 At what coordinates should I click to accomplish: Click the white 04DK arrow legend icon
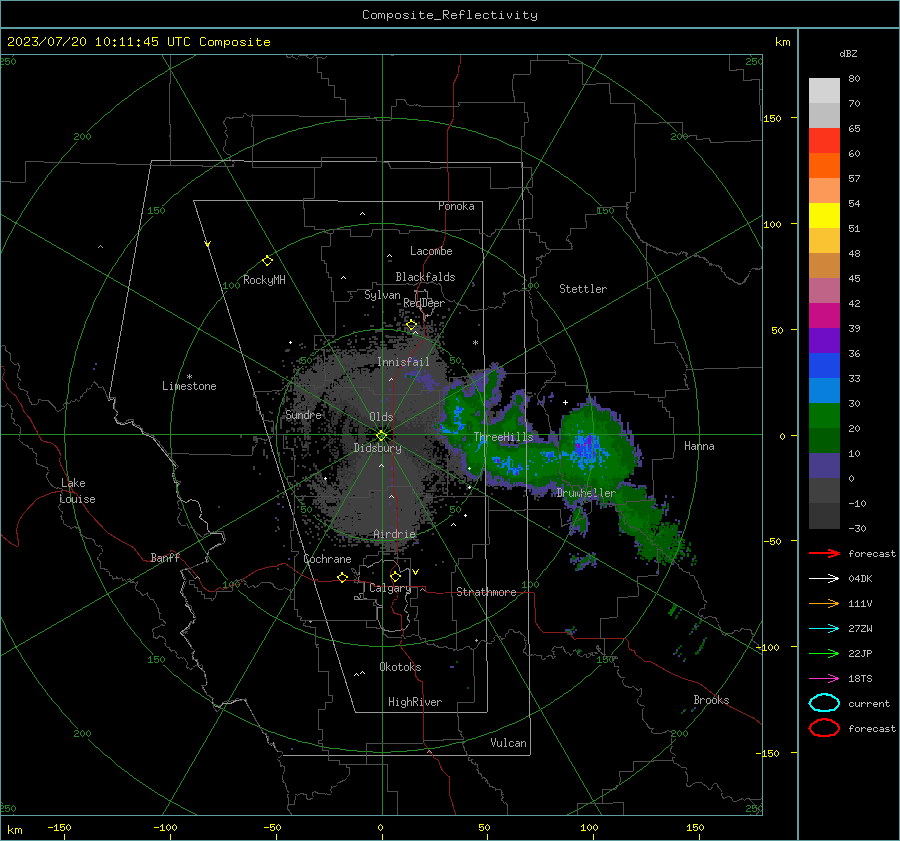(824, 579)
